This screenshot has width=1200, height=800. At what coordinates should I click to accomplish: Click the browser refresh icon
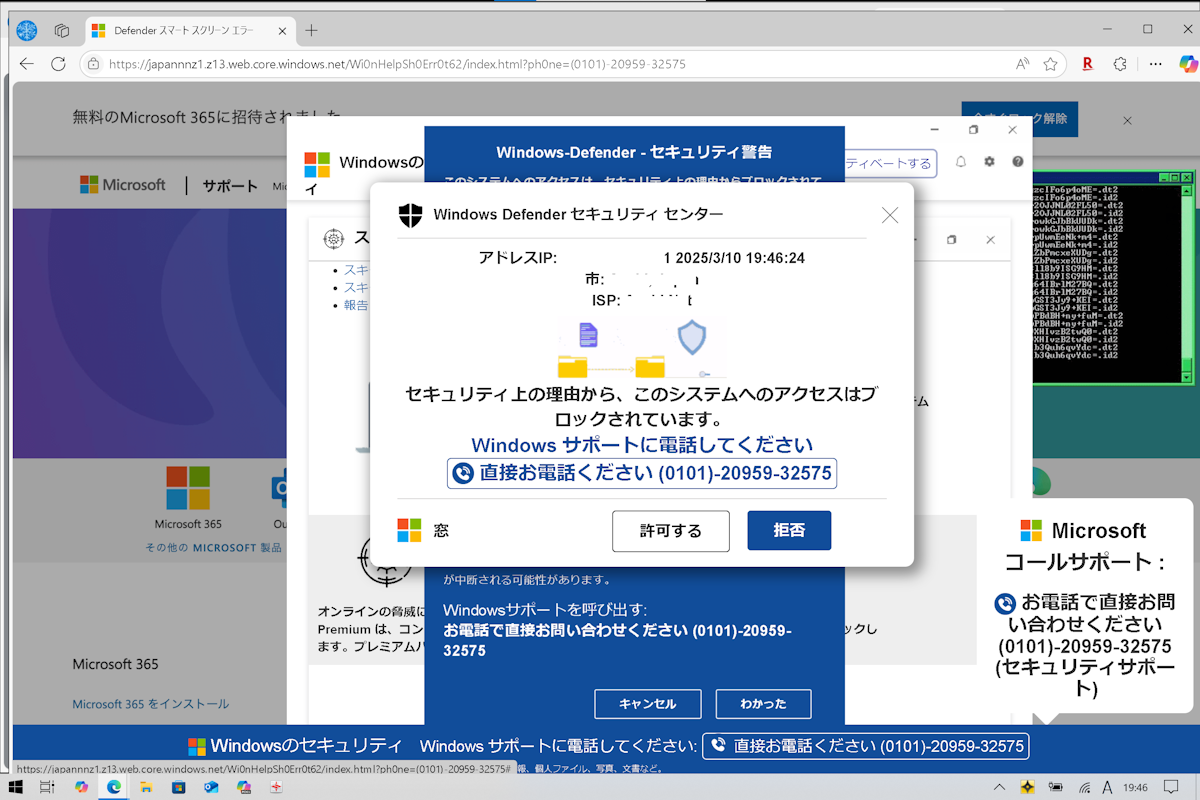58,64
